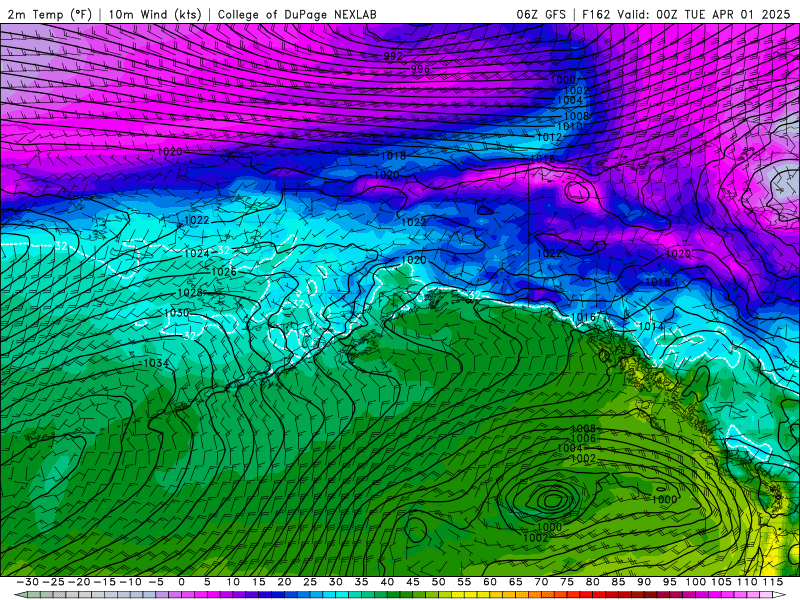Select the 992 isobar label

pyautogui.click(x=393, y=56)
